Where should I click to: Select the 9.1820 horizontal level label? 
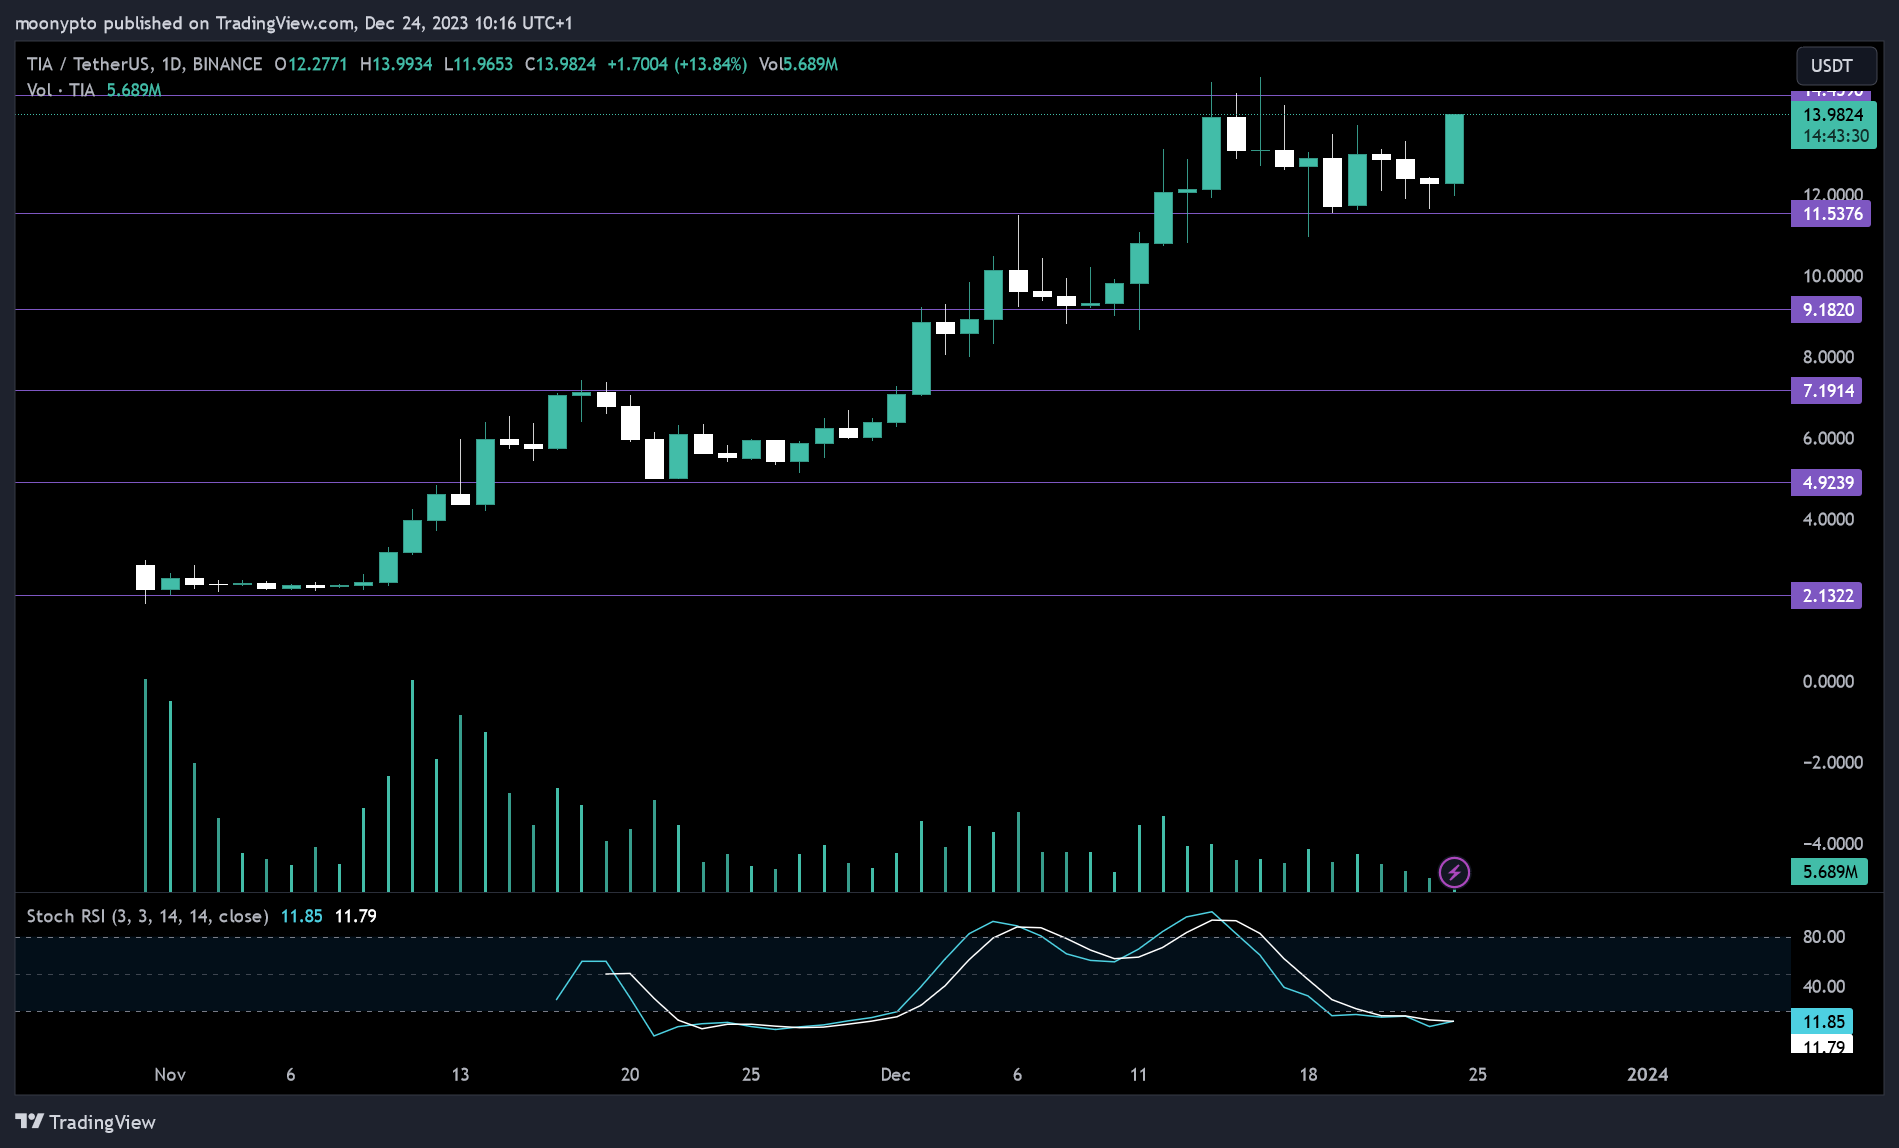tap(1827, 310)
